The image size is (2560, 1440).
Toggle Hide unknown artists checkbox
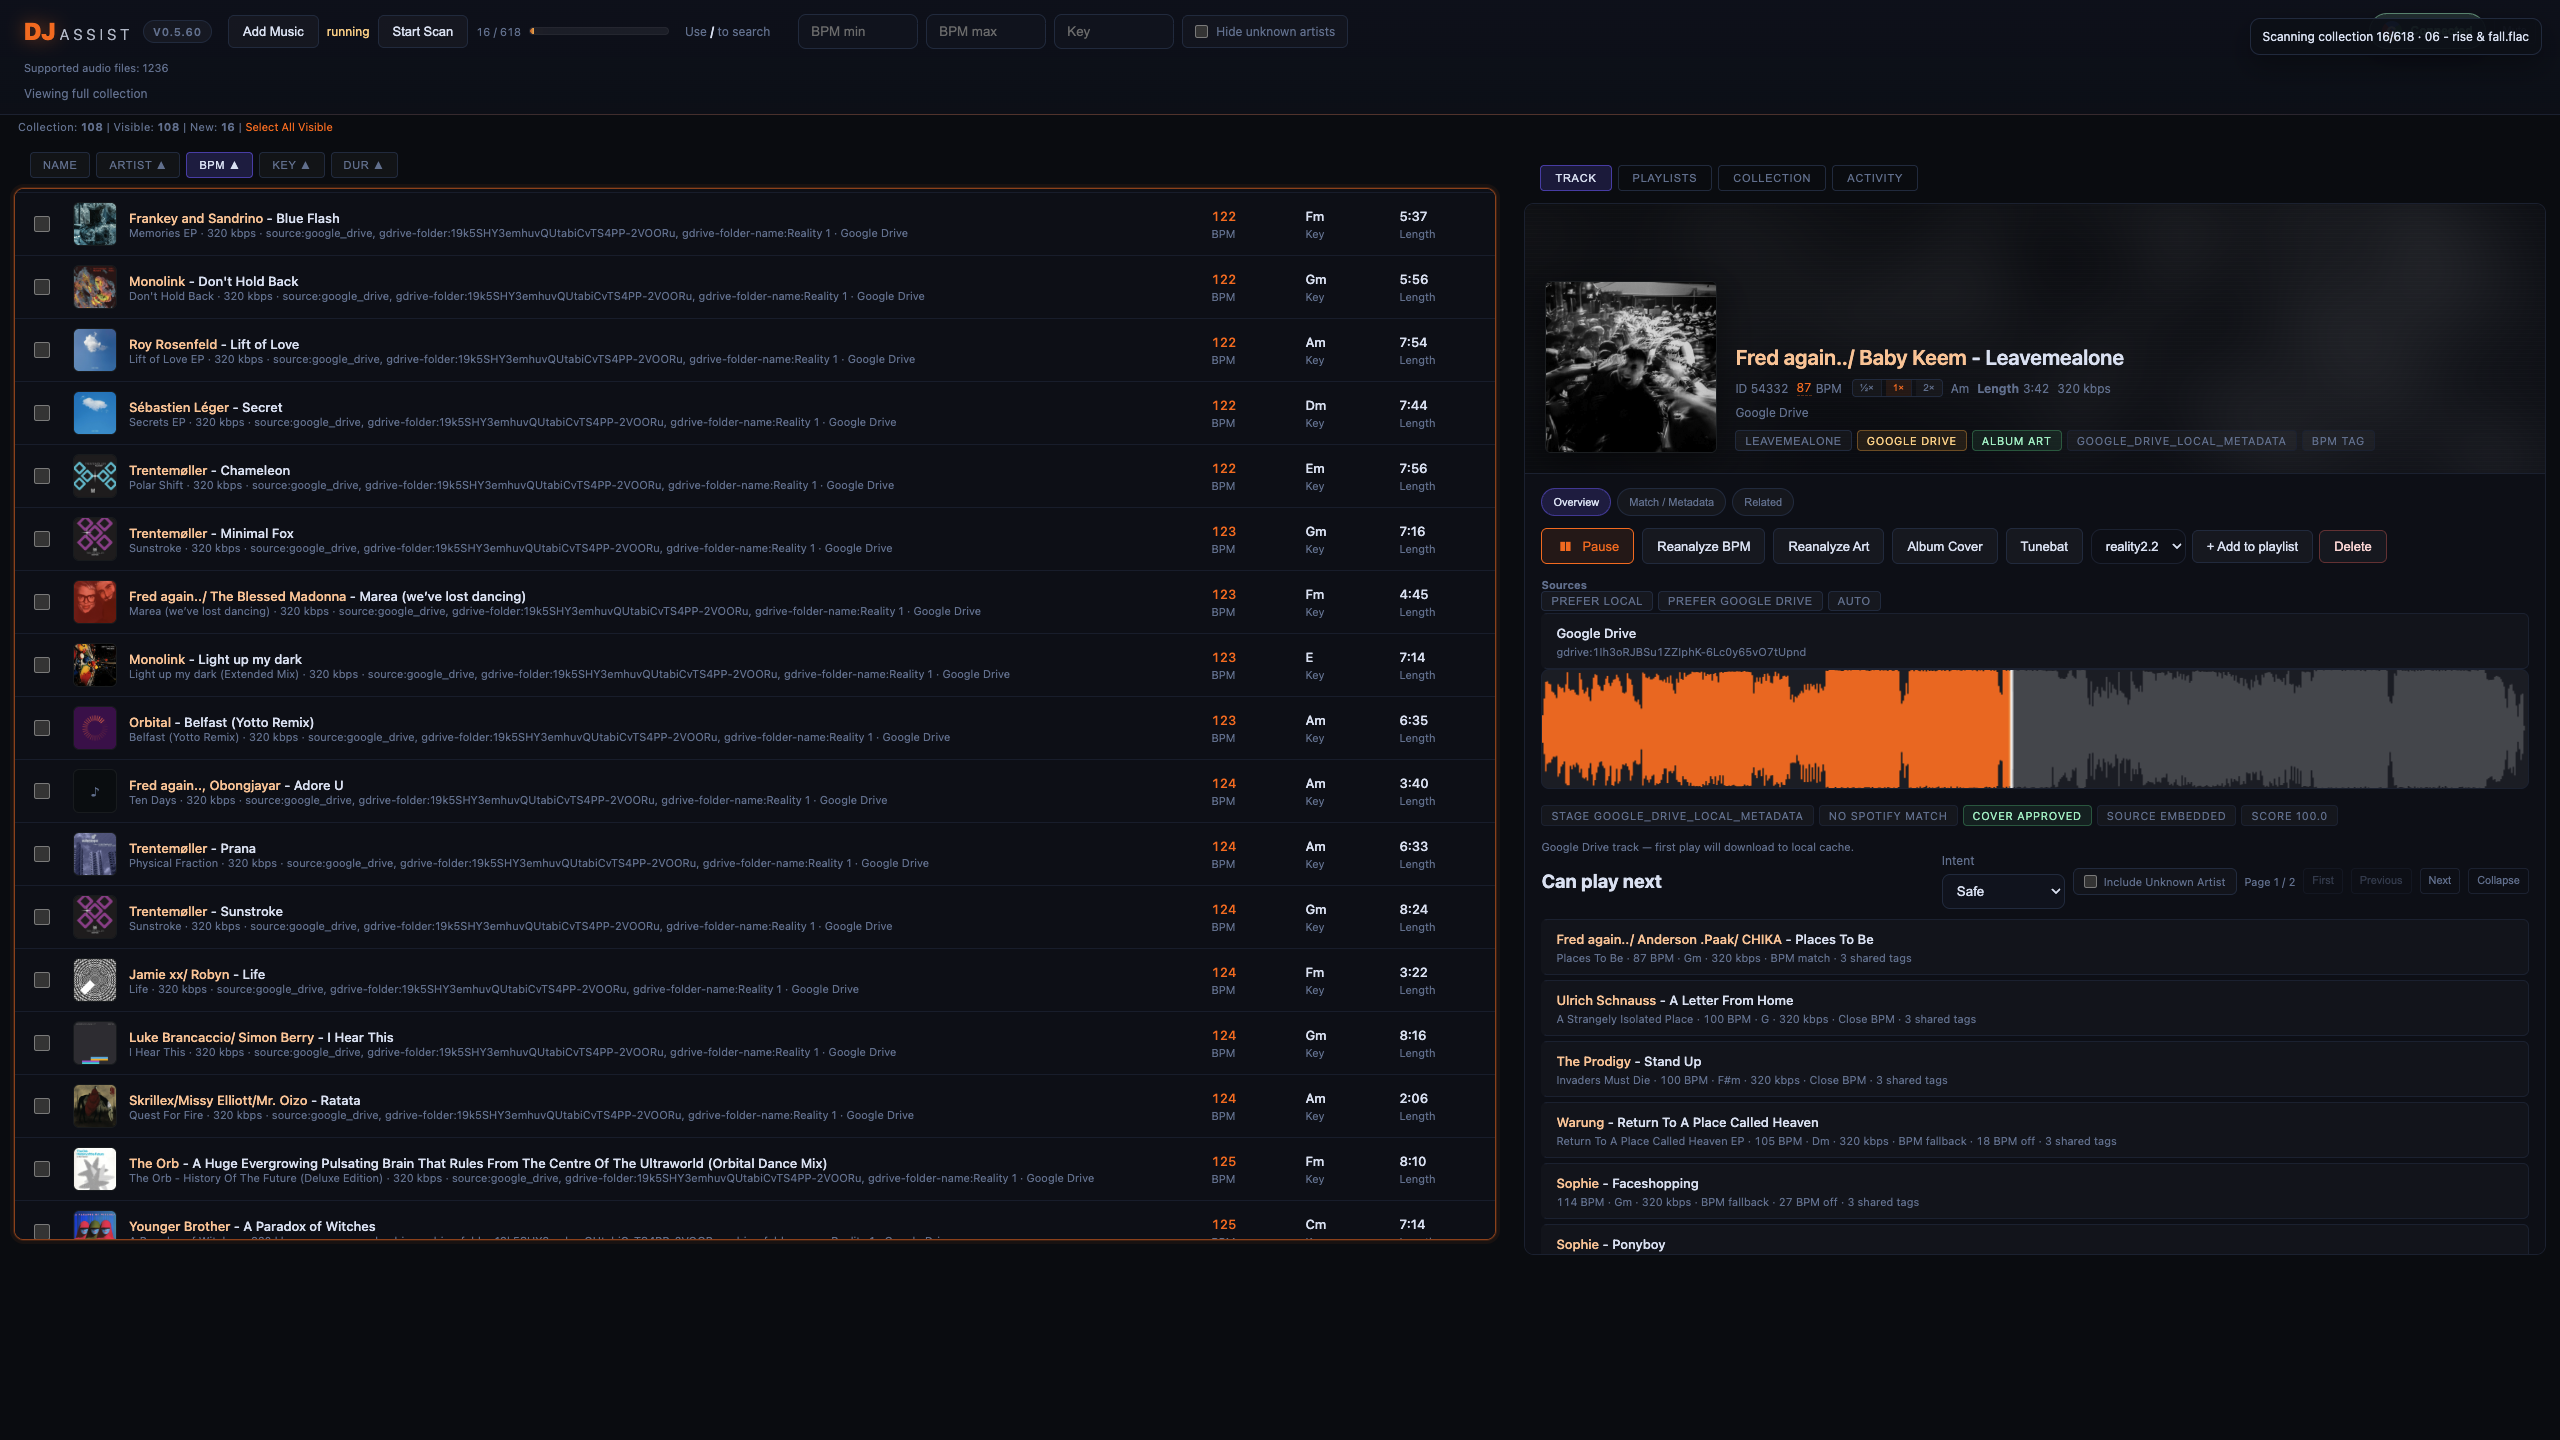pos(1202,32)
